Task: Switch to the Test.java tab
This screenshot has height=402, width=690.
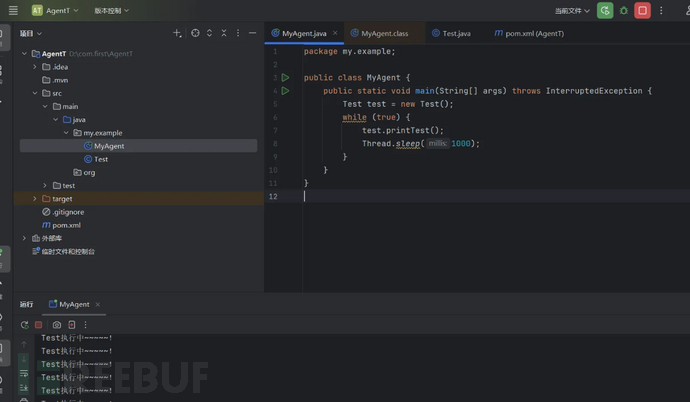Action: (452, 33)
